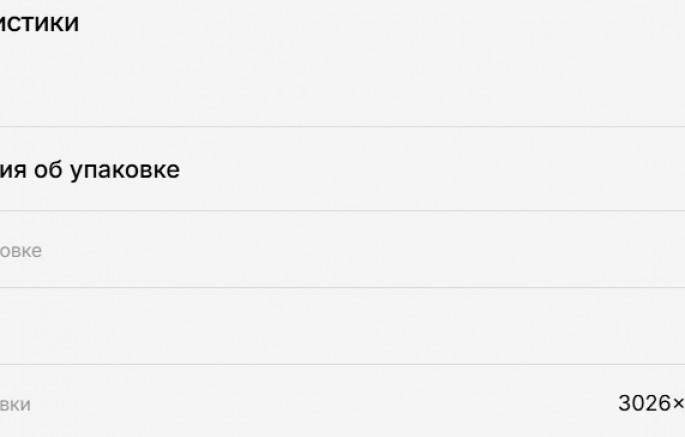Click the middle of the "вки" row
The height and width of the screenshot is (437, 685).
342,401
